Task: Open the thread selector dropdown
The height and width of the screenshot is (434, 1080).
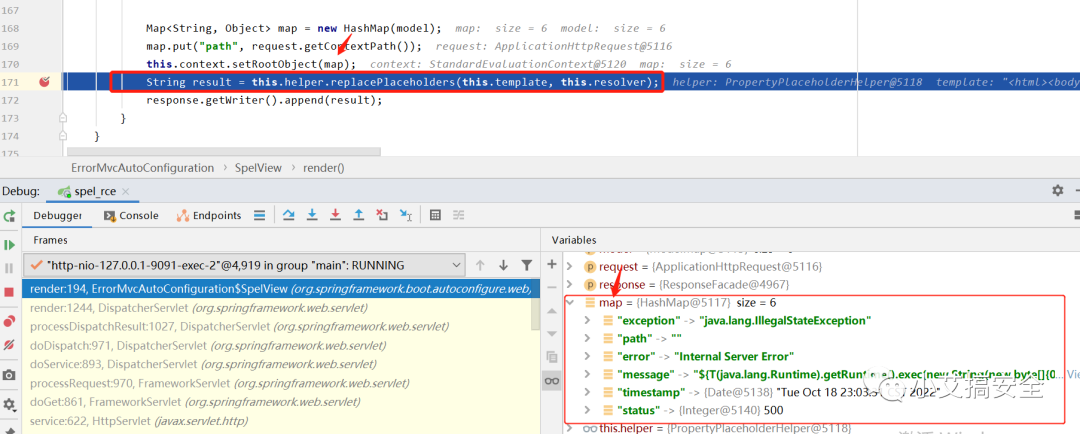Action: click(x=246, y=265)
